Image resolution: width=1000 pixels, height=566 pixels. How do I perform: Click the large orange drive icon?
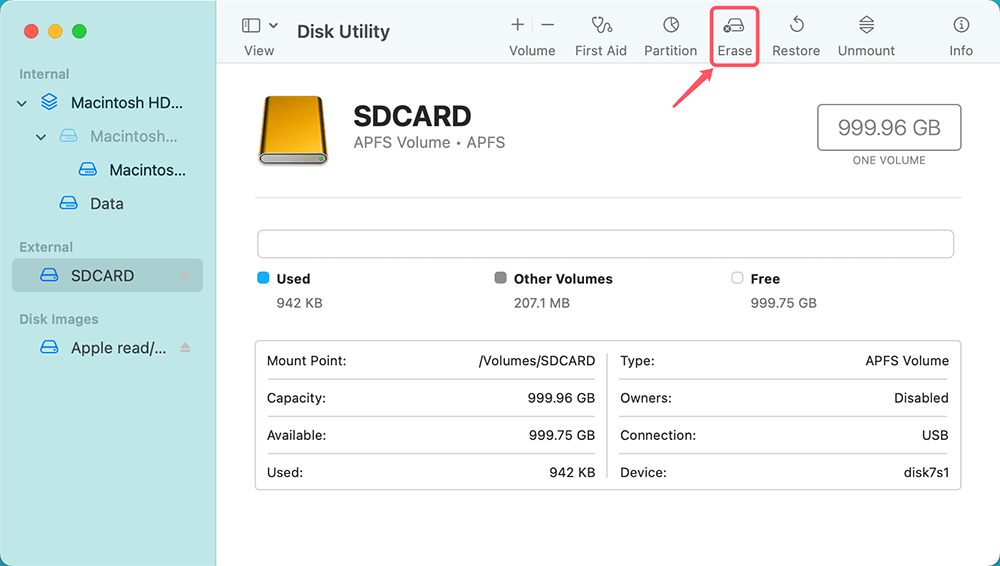coord(293,131)
